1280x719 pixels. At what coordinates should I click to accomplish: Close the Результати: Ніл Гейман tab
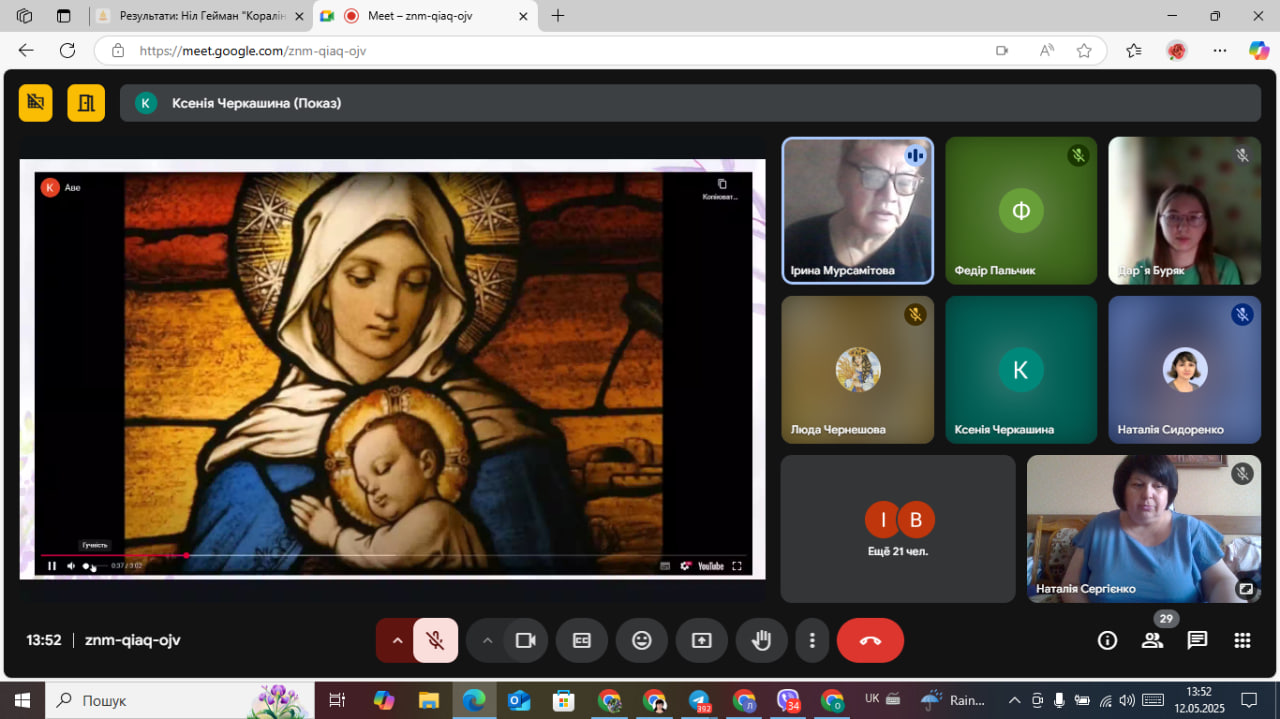tap(299, 16)
